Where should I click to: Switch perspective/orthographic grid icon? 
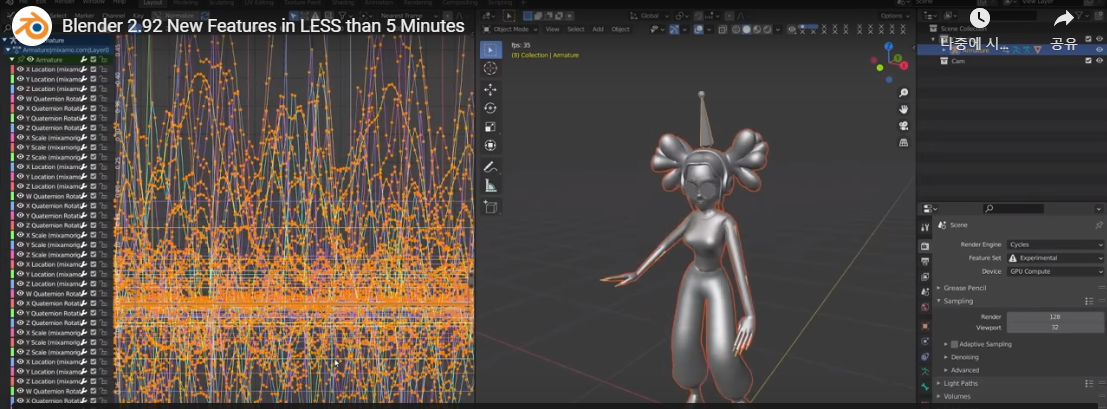pyautogui.click(x=904, y=142)
